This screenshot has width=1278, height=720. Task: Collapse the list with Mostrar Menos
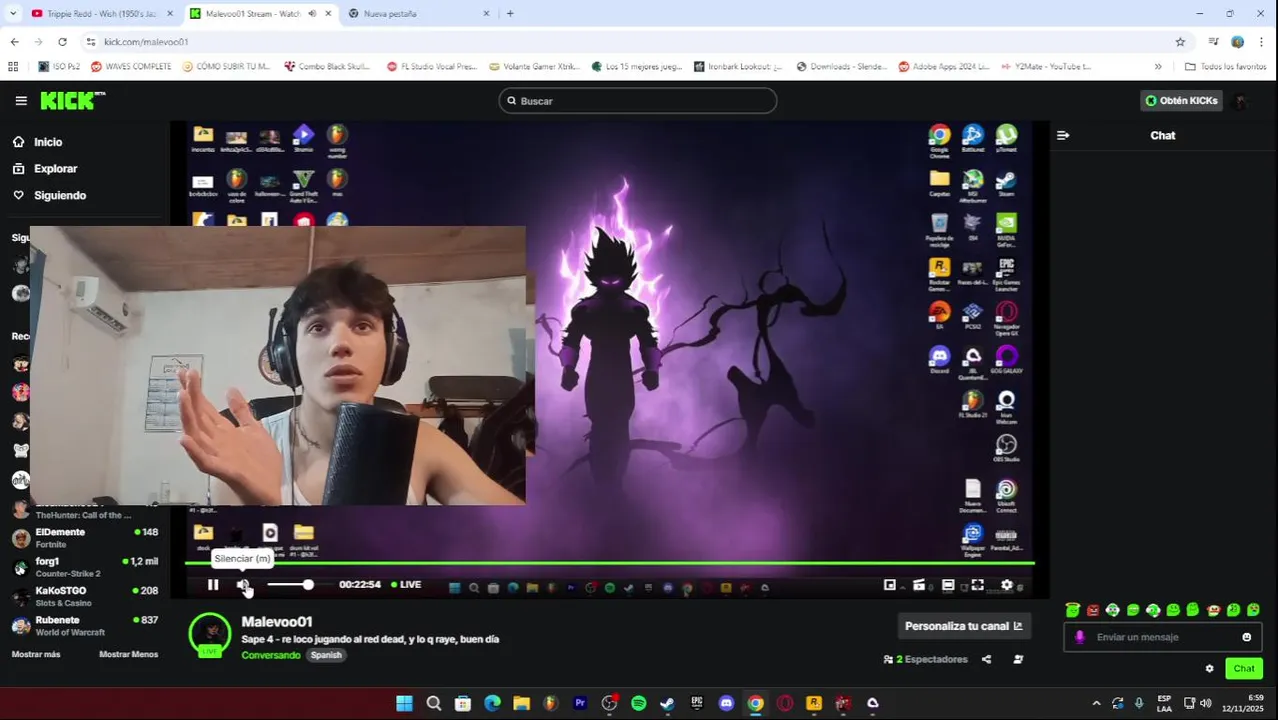[x=128, y=654]
